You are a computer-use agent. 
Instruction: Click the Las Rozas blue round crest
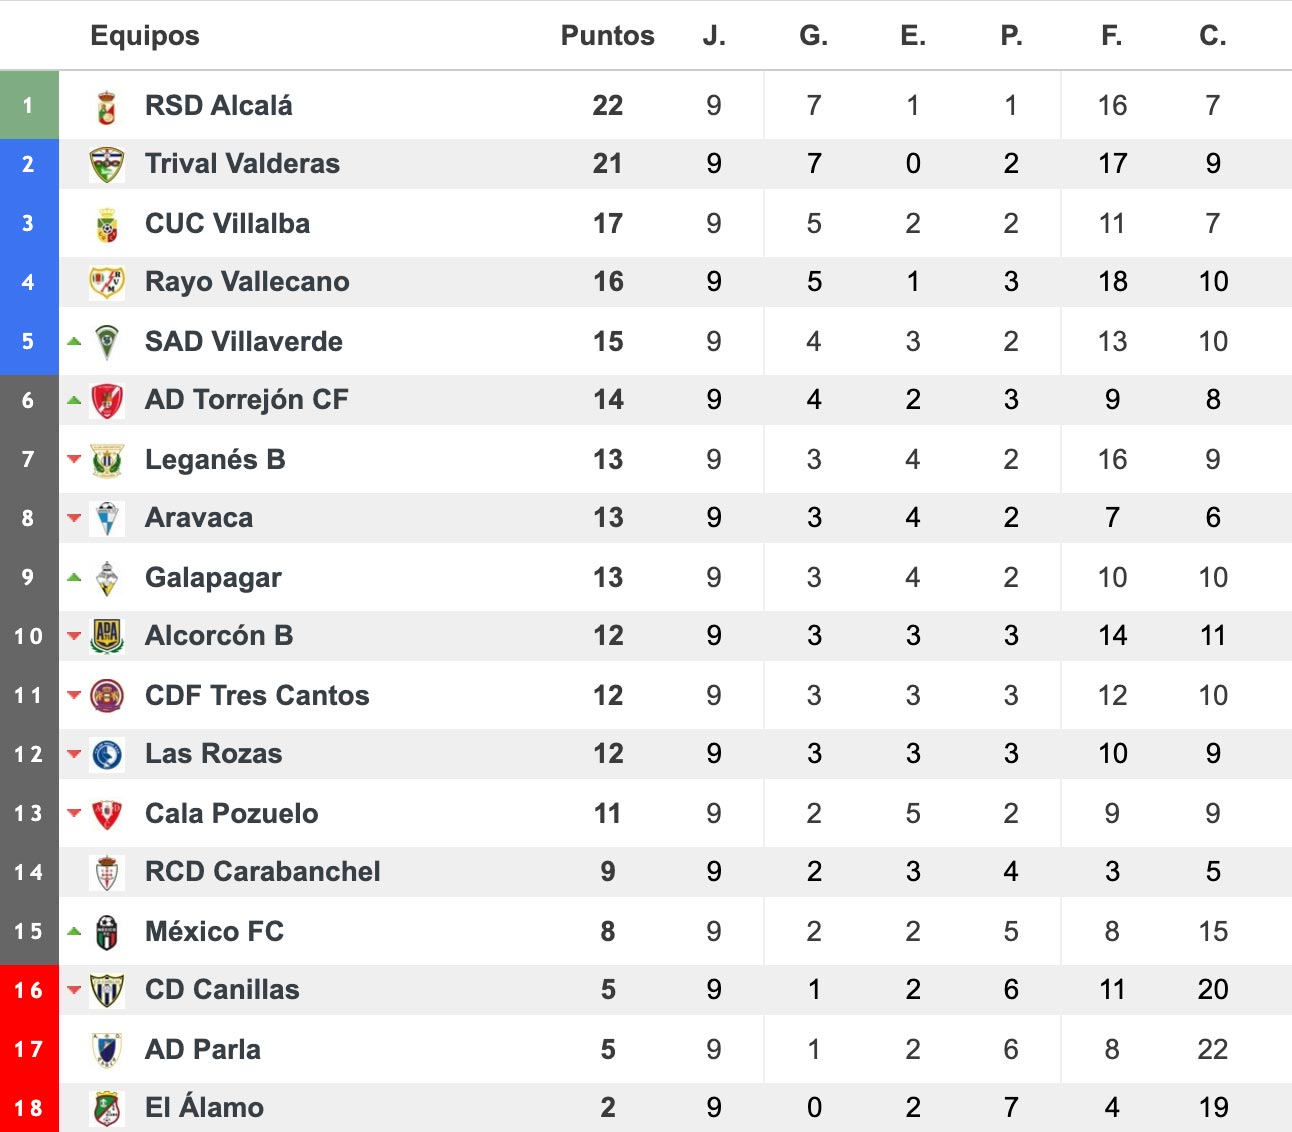pos(107,754)
